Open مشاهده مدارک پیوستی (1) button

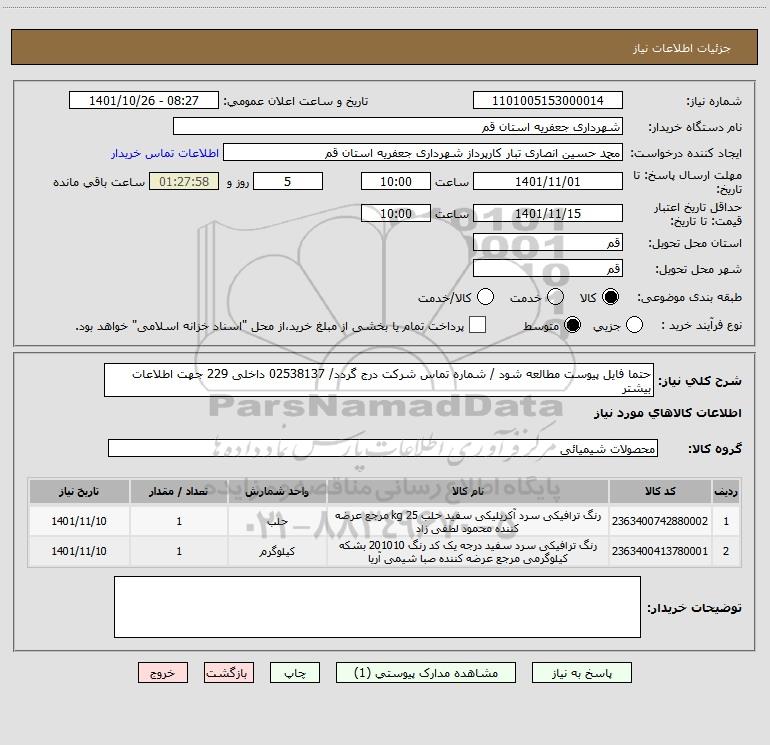[x=426, y=673]
